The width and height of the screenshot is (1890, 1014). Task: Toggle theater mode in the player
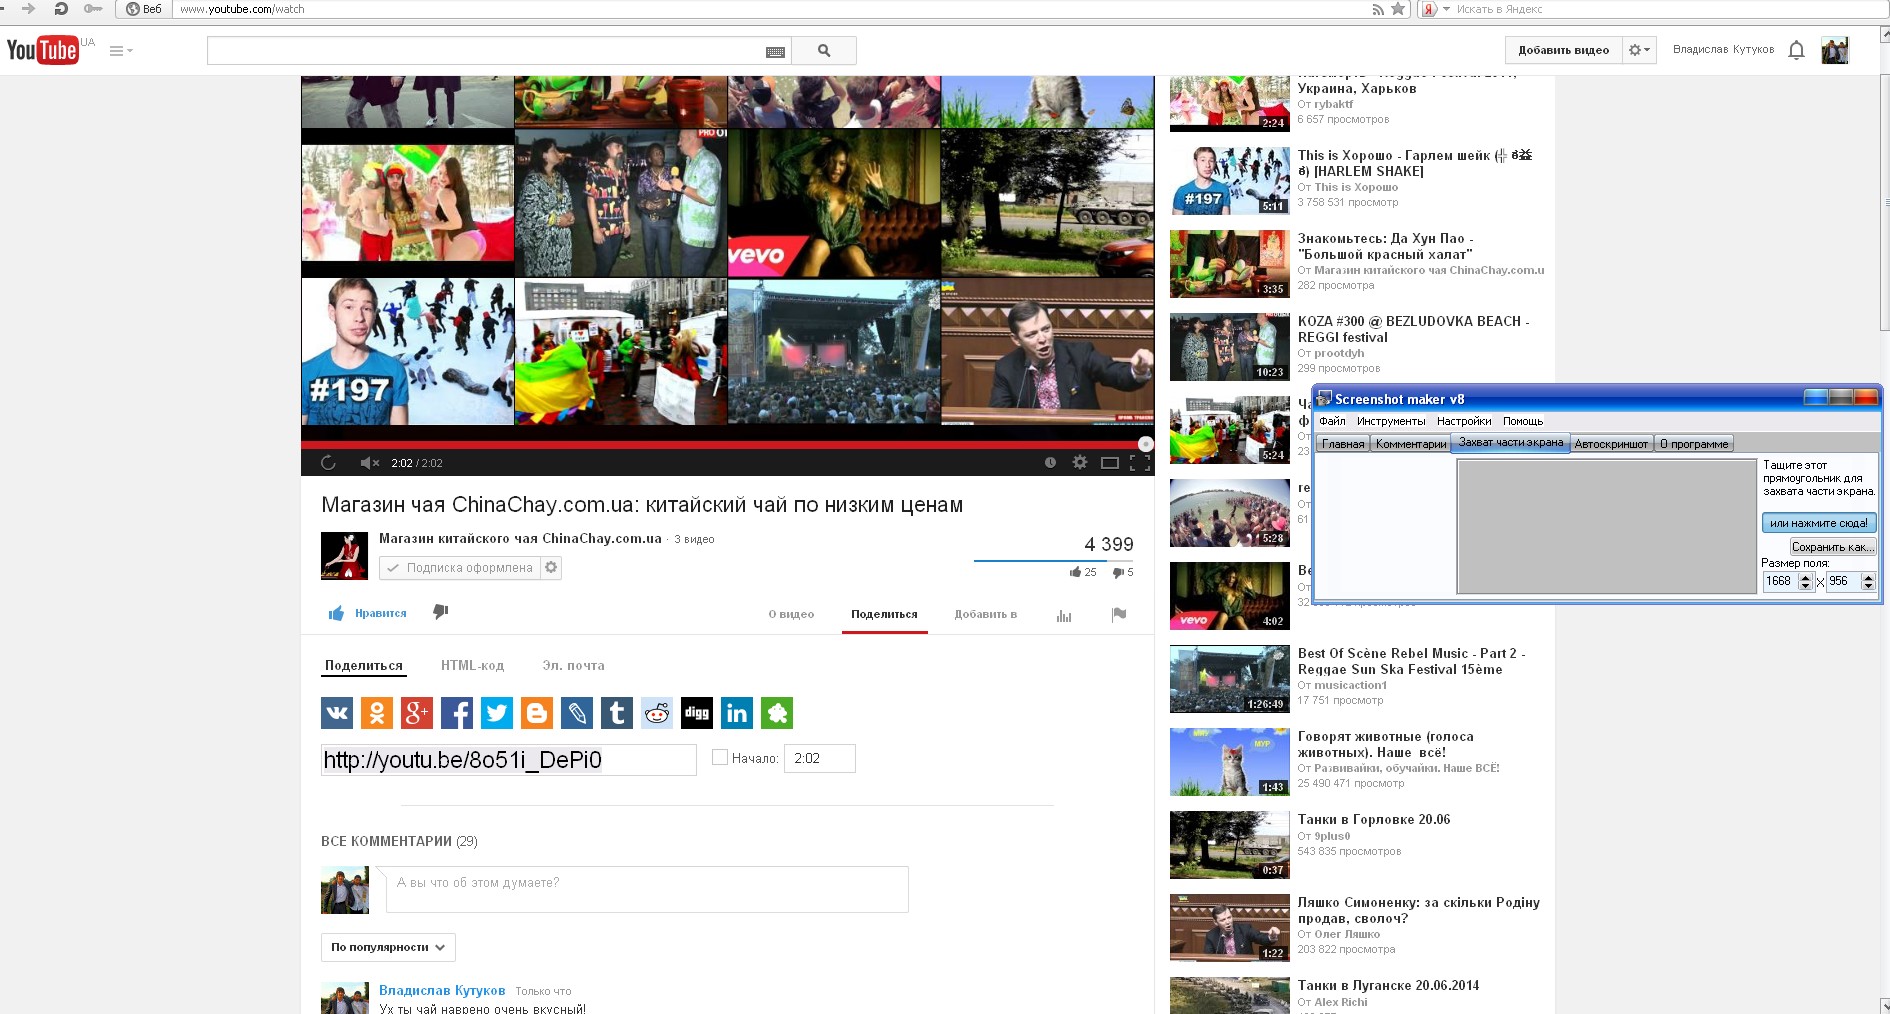1110,462
